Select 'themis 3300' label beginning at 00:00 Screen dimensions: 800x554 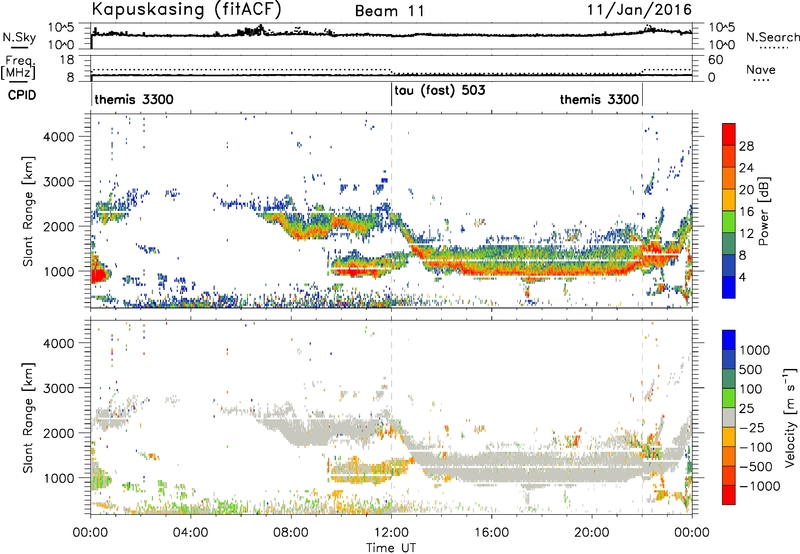tap(134, 99)
